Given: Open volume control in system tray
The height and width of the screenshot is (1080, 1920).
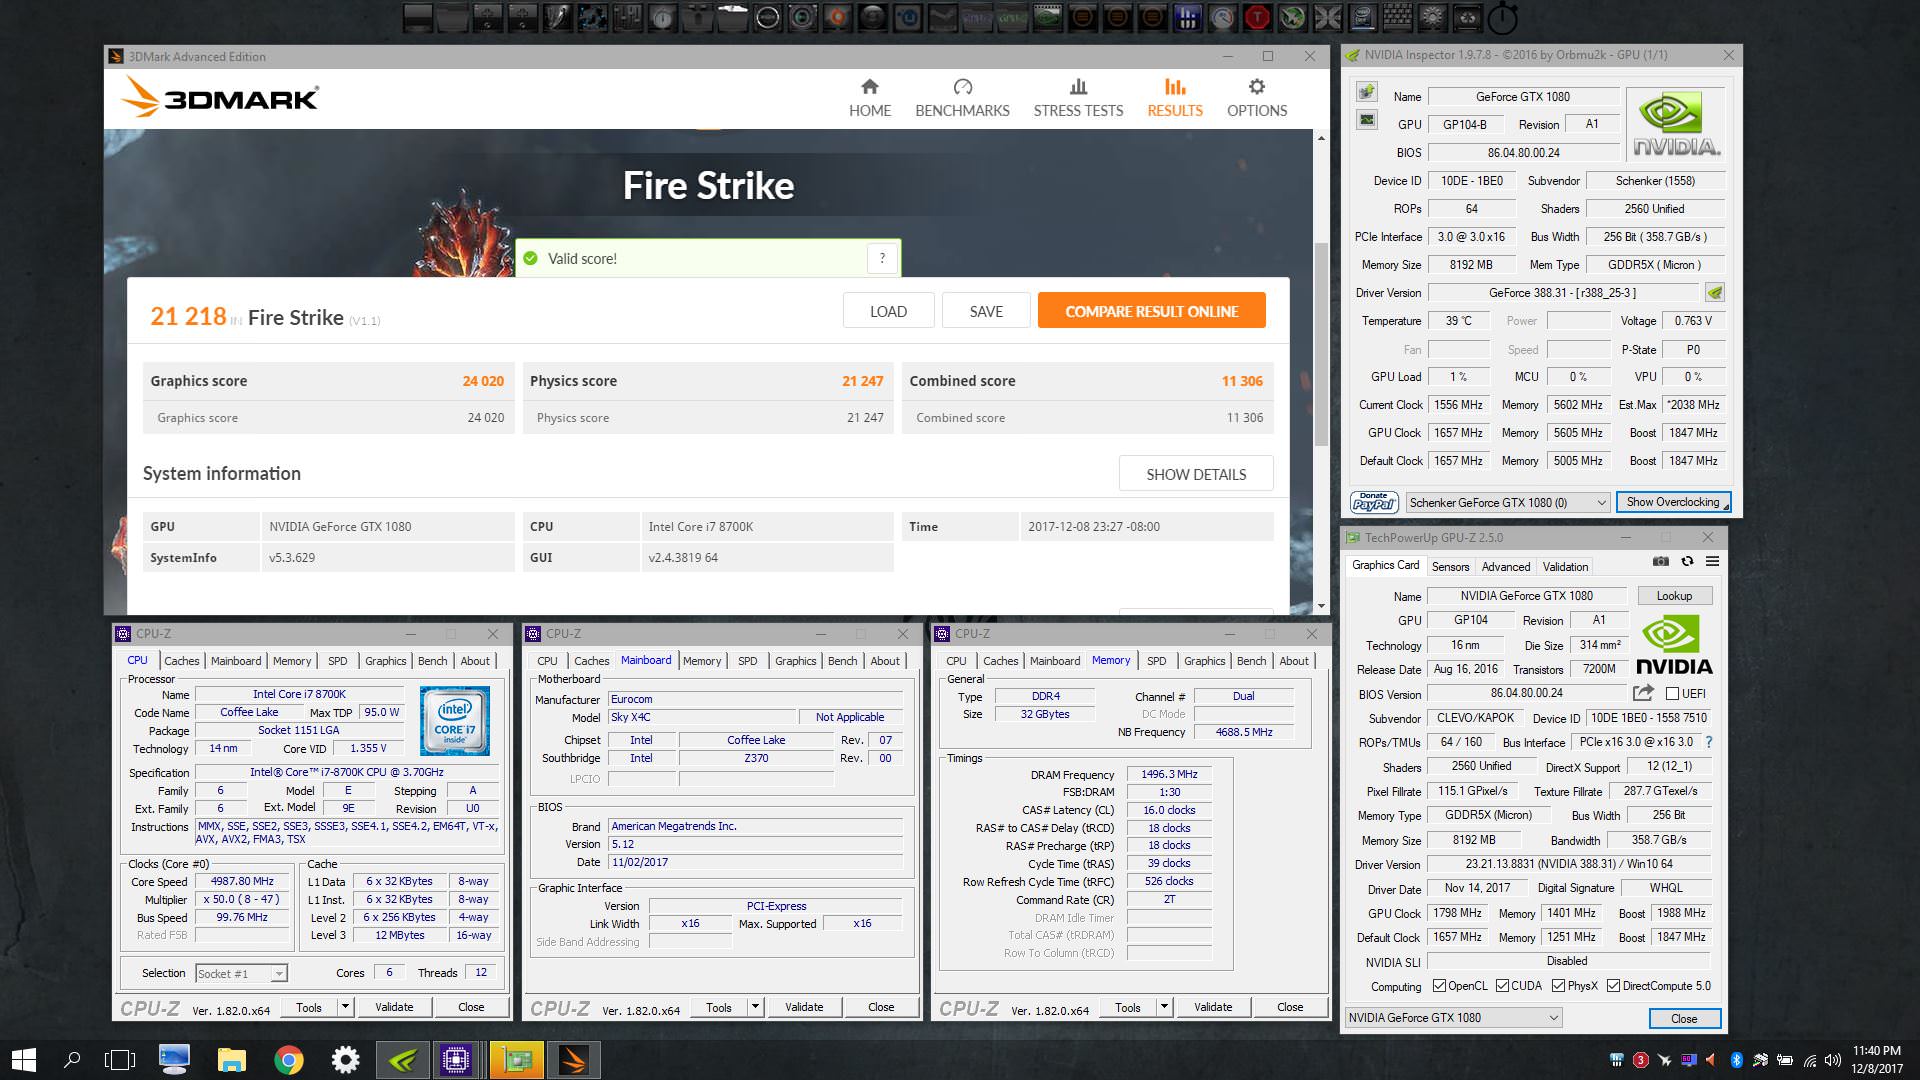Looking at the screenshot, I should [1832, 1060].
